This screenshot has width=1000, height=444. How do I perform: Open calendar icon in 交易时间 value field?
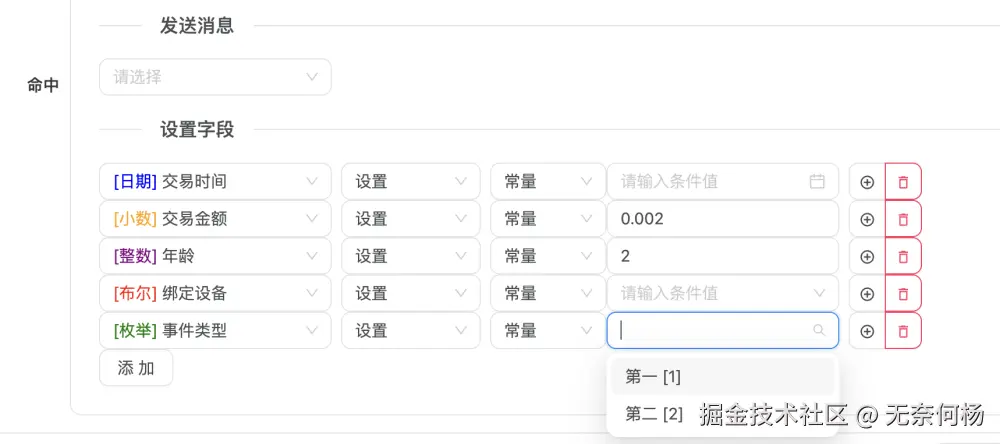(x=817, y=182)
